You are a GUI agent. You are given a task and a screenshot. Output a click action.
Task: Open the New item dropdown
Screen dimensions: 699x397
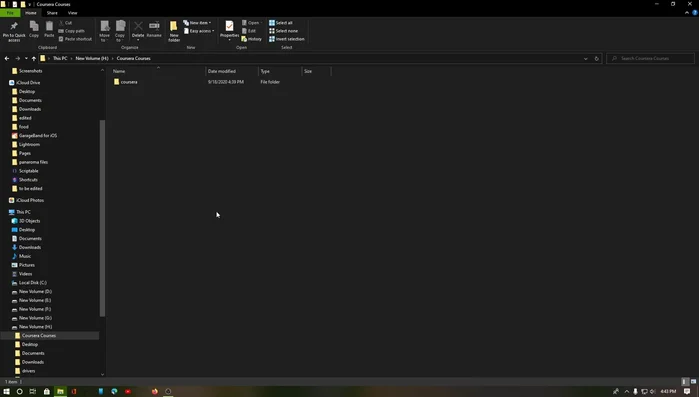pos(197,23)
